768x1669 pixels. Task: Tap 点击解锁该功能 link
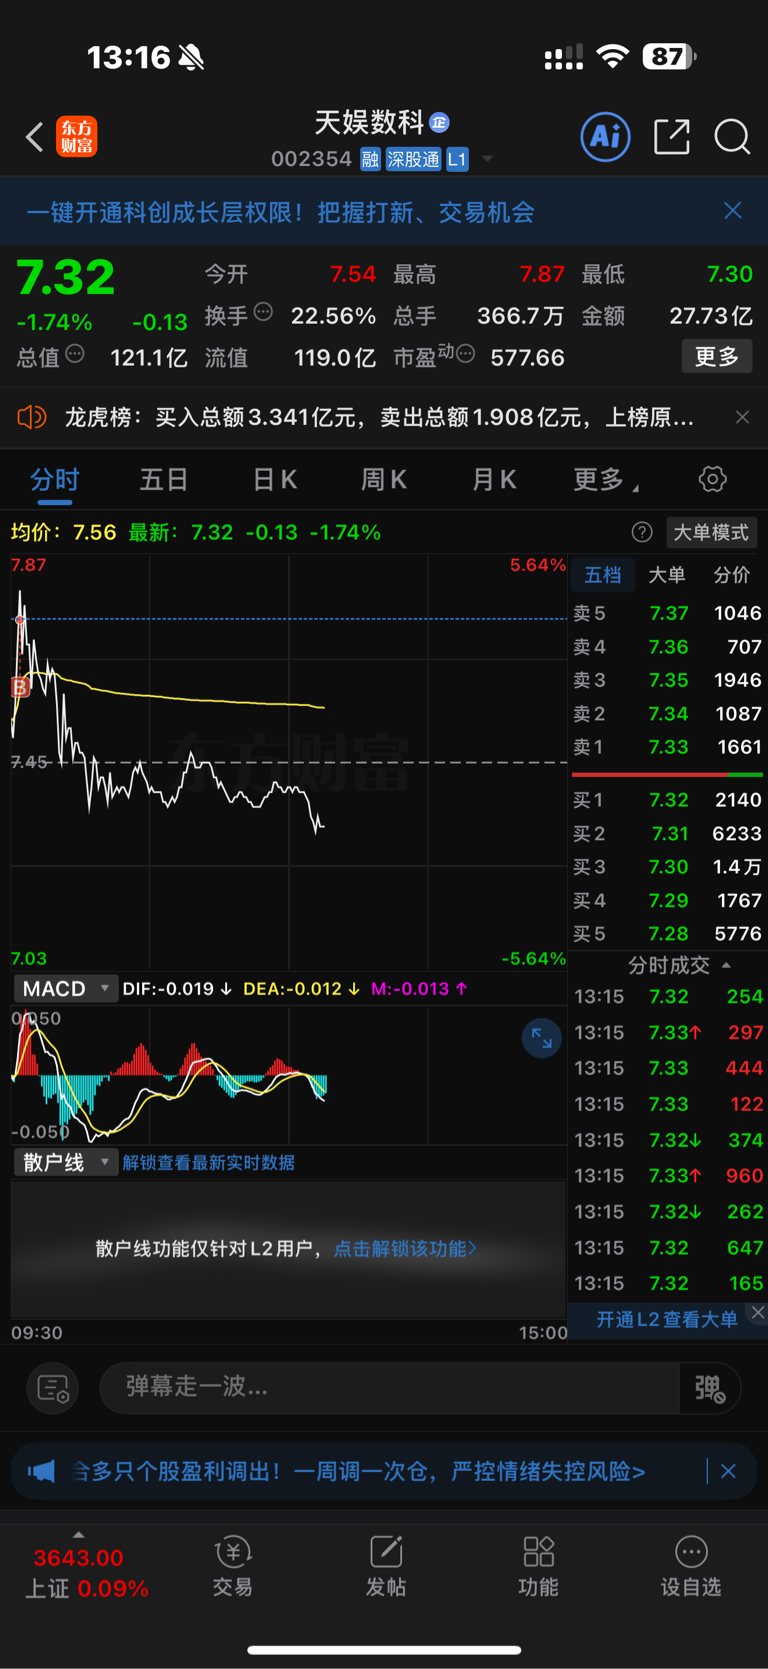[405, 1249]
